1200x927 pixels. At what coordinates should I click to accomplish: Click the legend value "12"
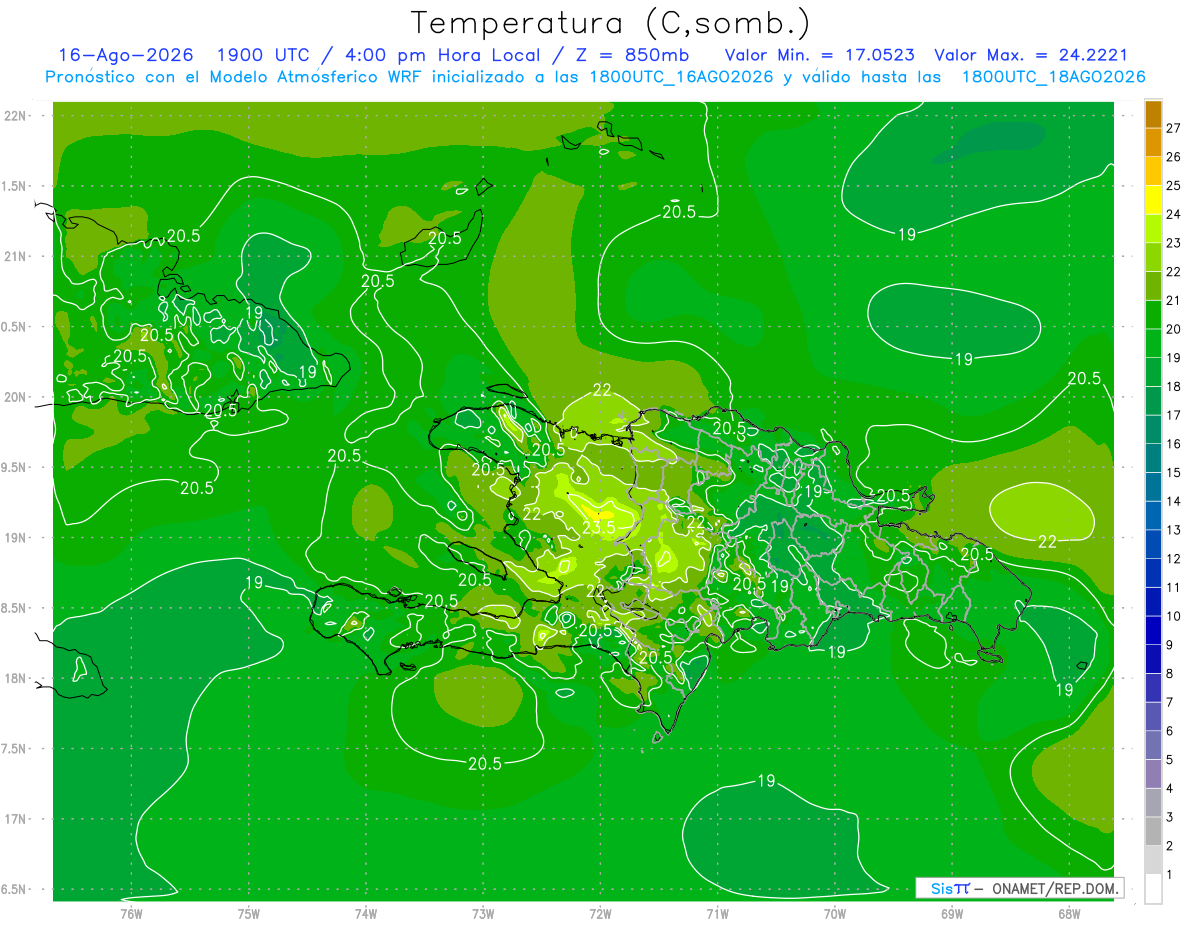pos(1173,559)
